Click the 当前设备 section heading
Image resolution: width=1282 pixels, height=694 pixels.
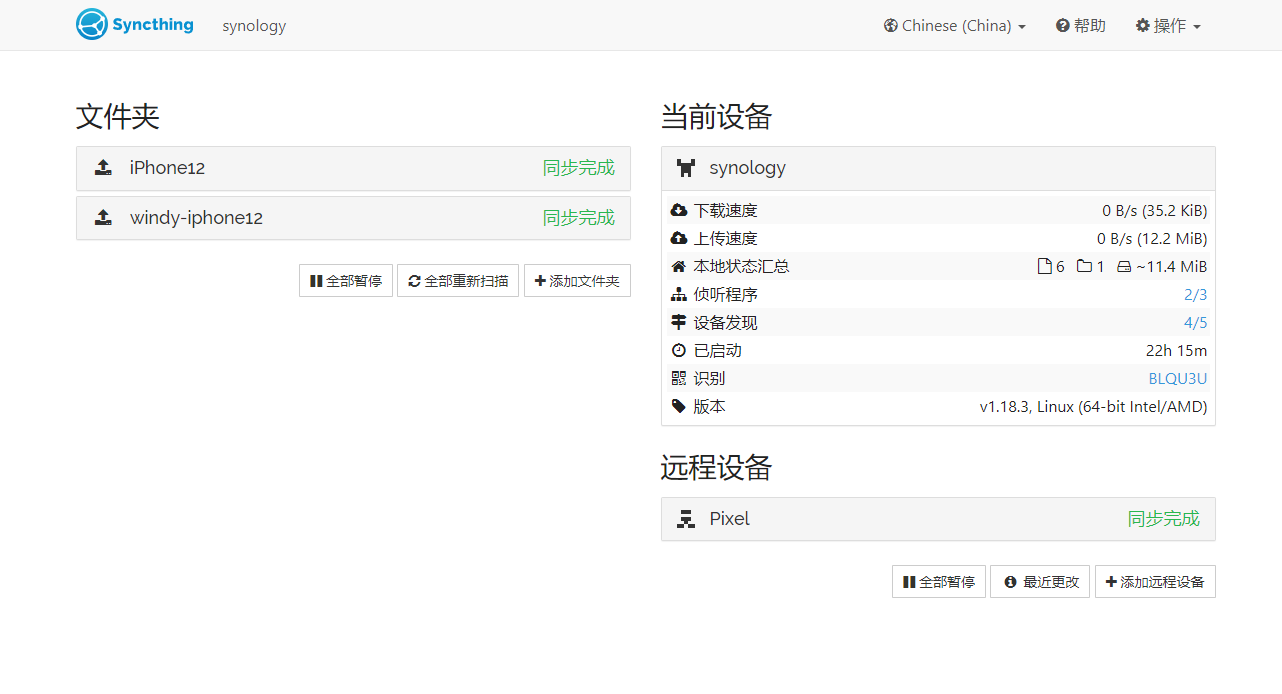click(x=717, y=117)
